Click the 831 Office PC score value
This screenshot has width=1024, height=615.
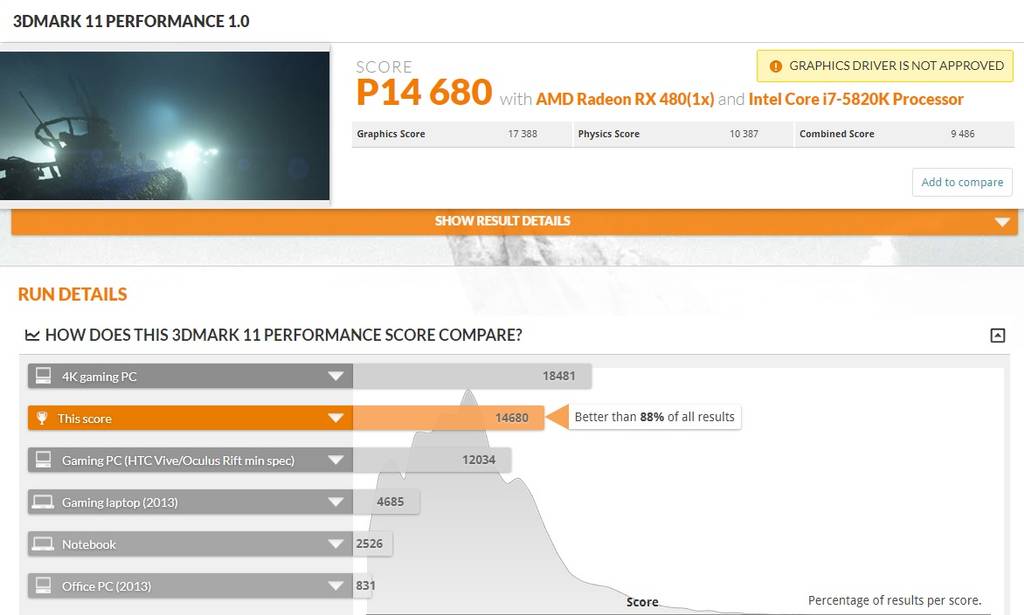point(366,585)
